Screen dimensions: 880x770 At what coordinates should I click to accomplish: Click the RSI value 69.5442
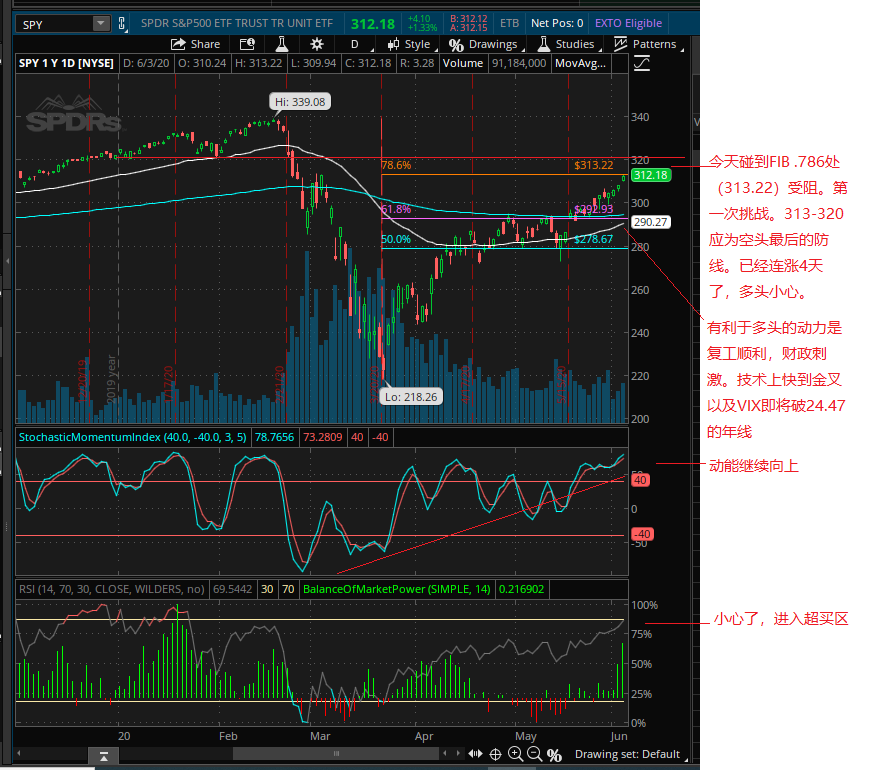point(232,589)
